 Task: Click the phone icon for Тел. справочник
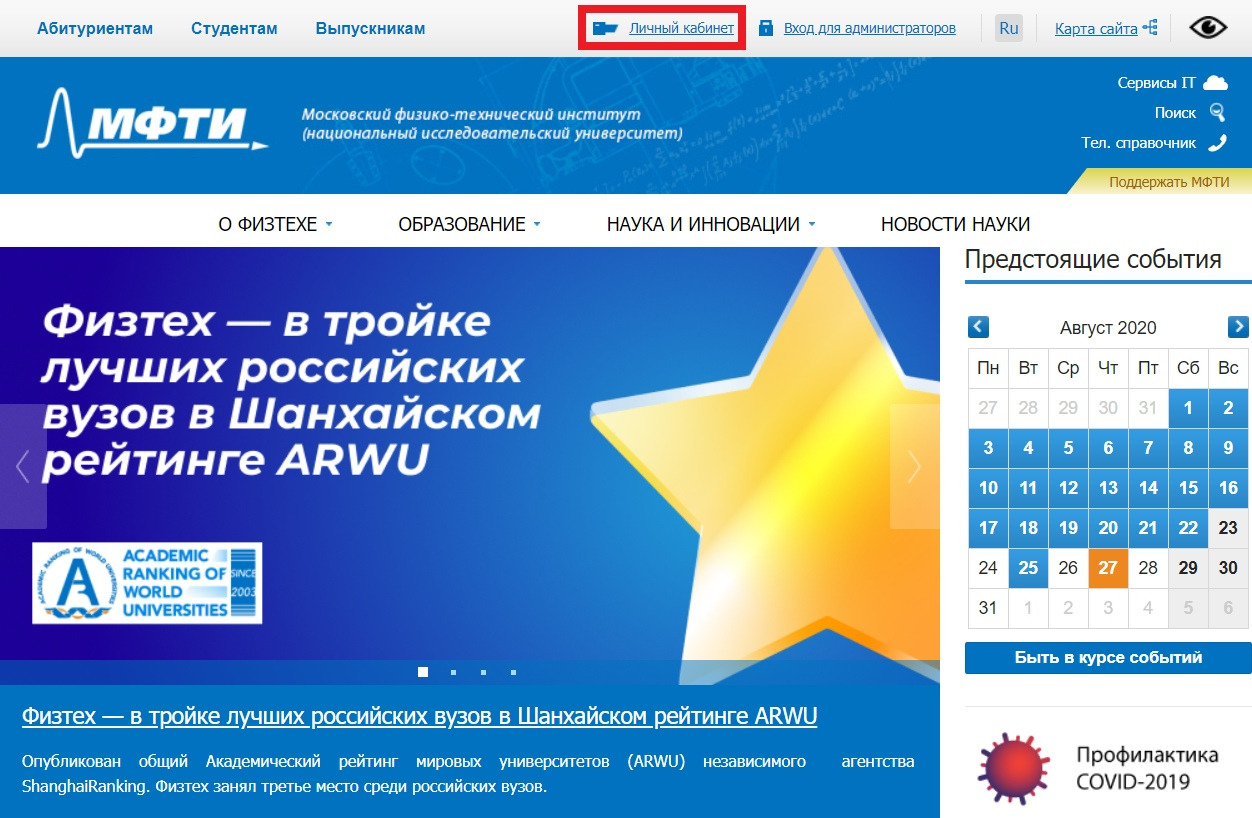(x=1217, y=143)
